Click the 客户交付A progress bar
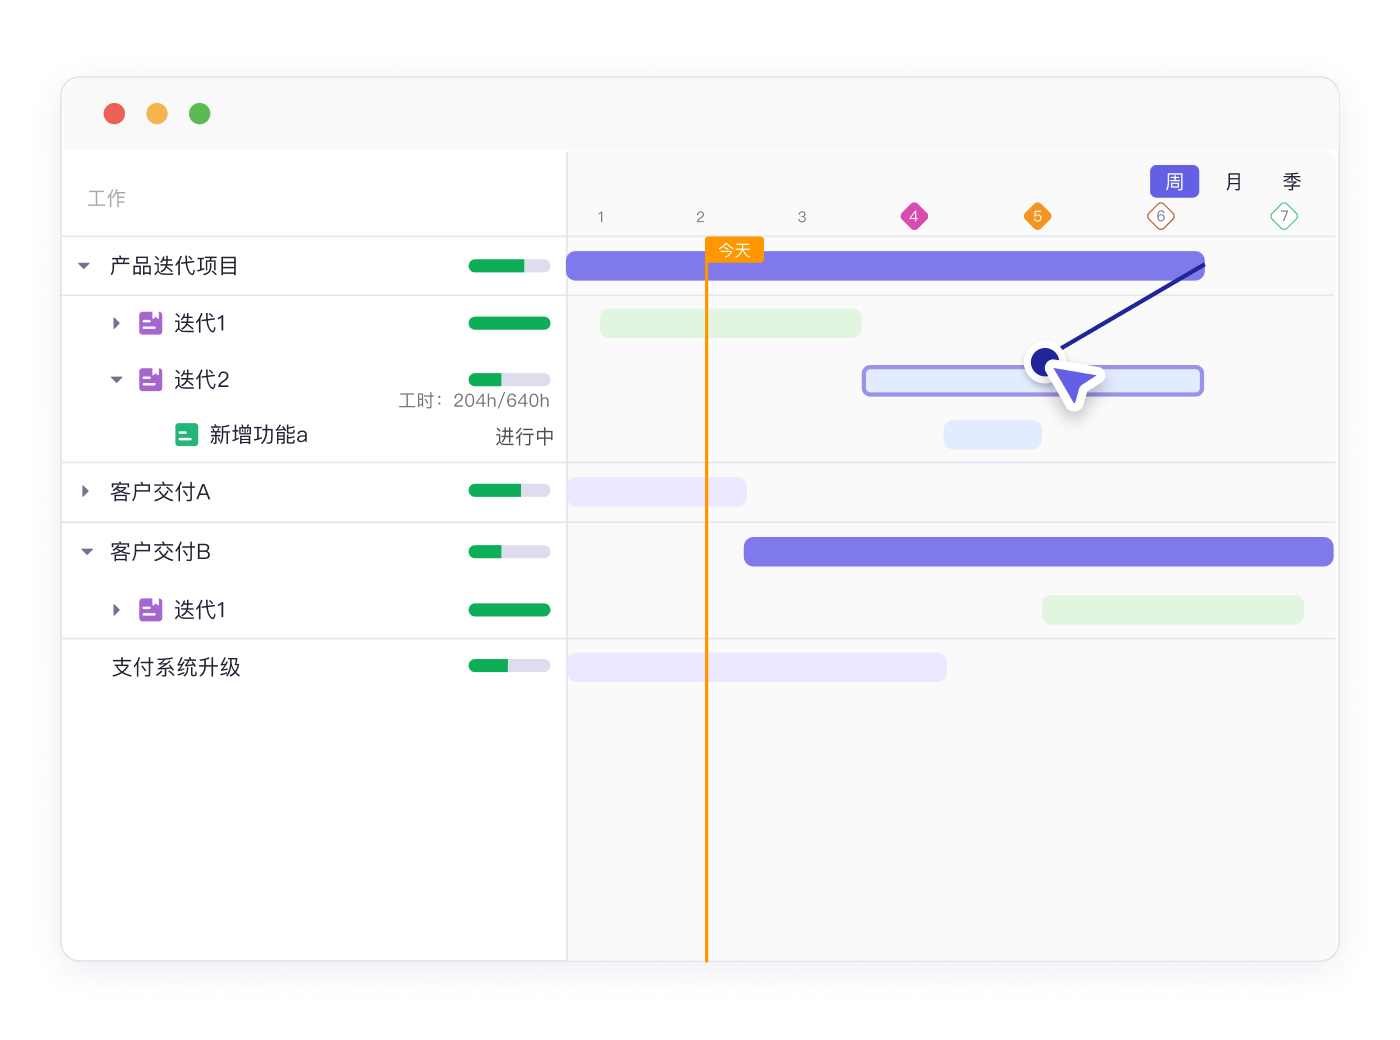 510,491
